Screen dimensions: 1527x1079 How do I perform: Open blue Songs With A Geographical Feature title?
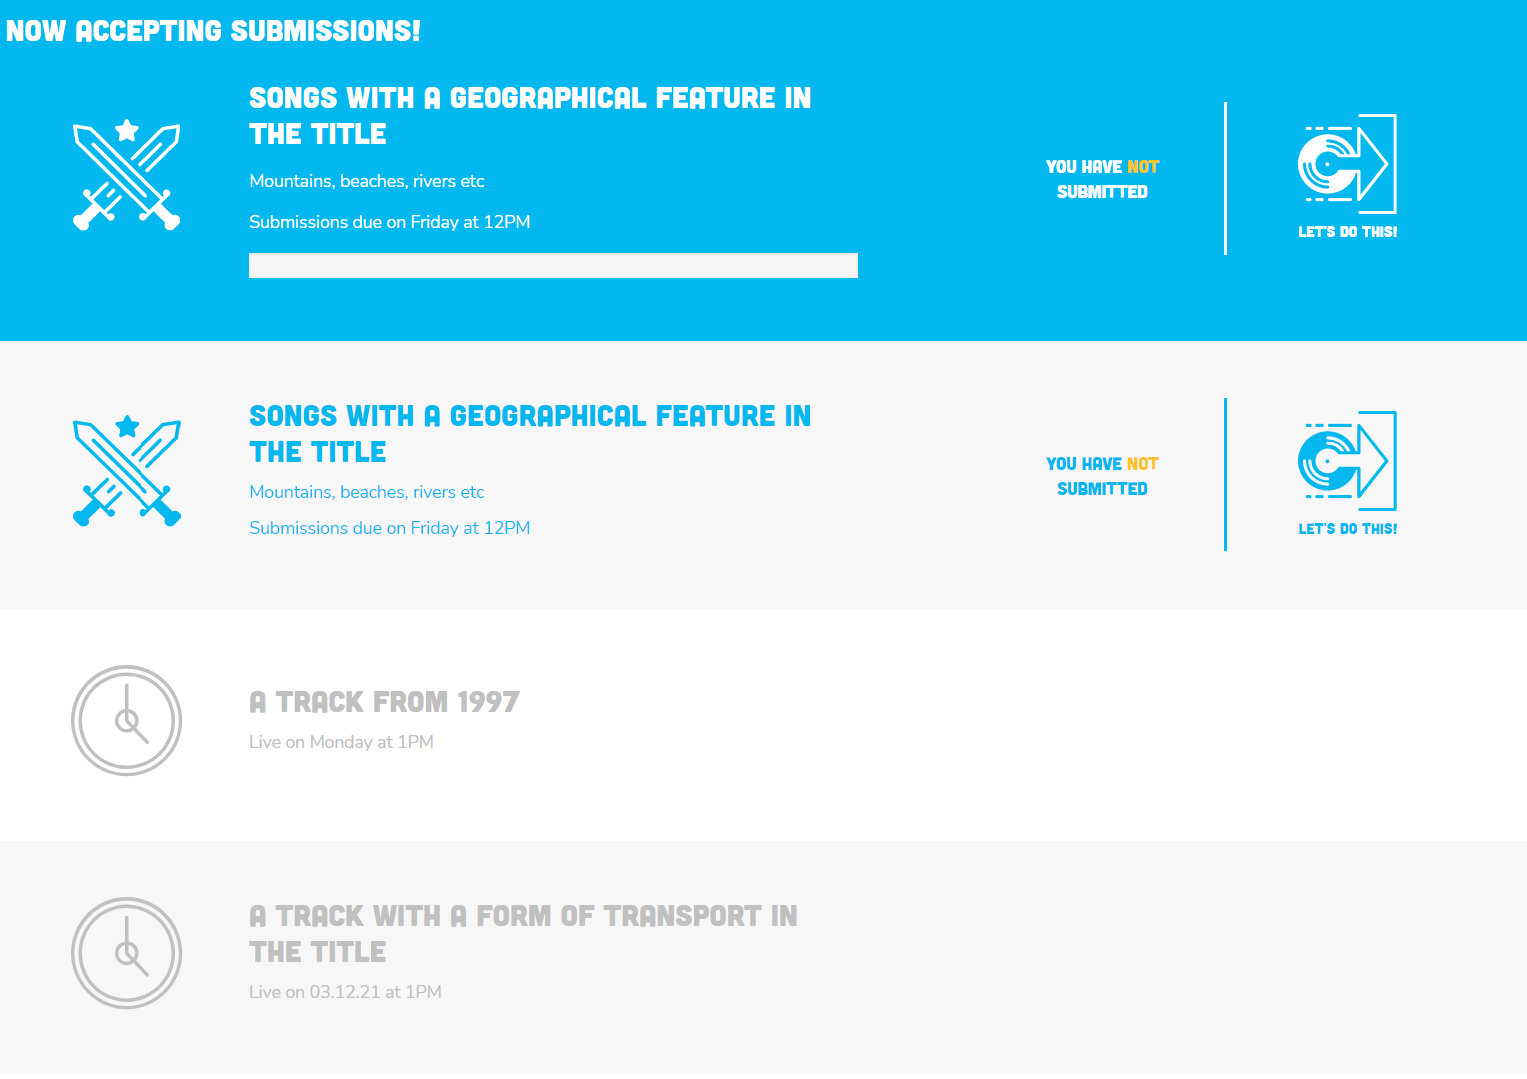click(x=530, y=434)
